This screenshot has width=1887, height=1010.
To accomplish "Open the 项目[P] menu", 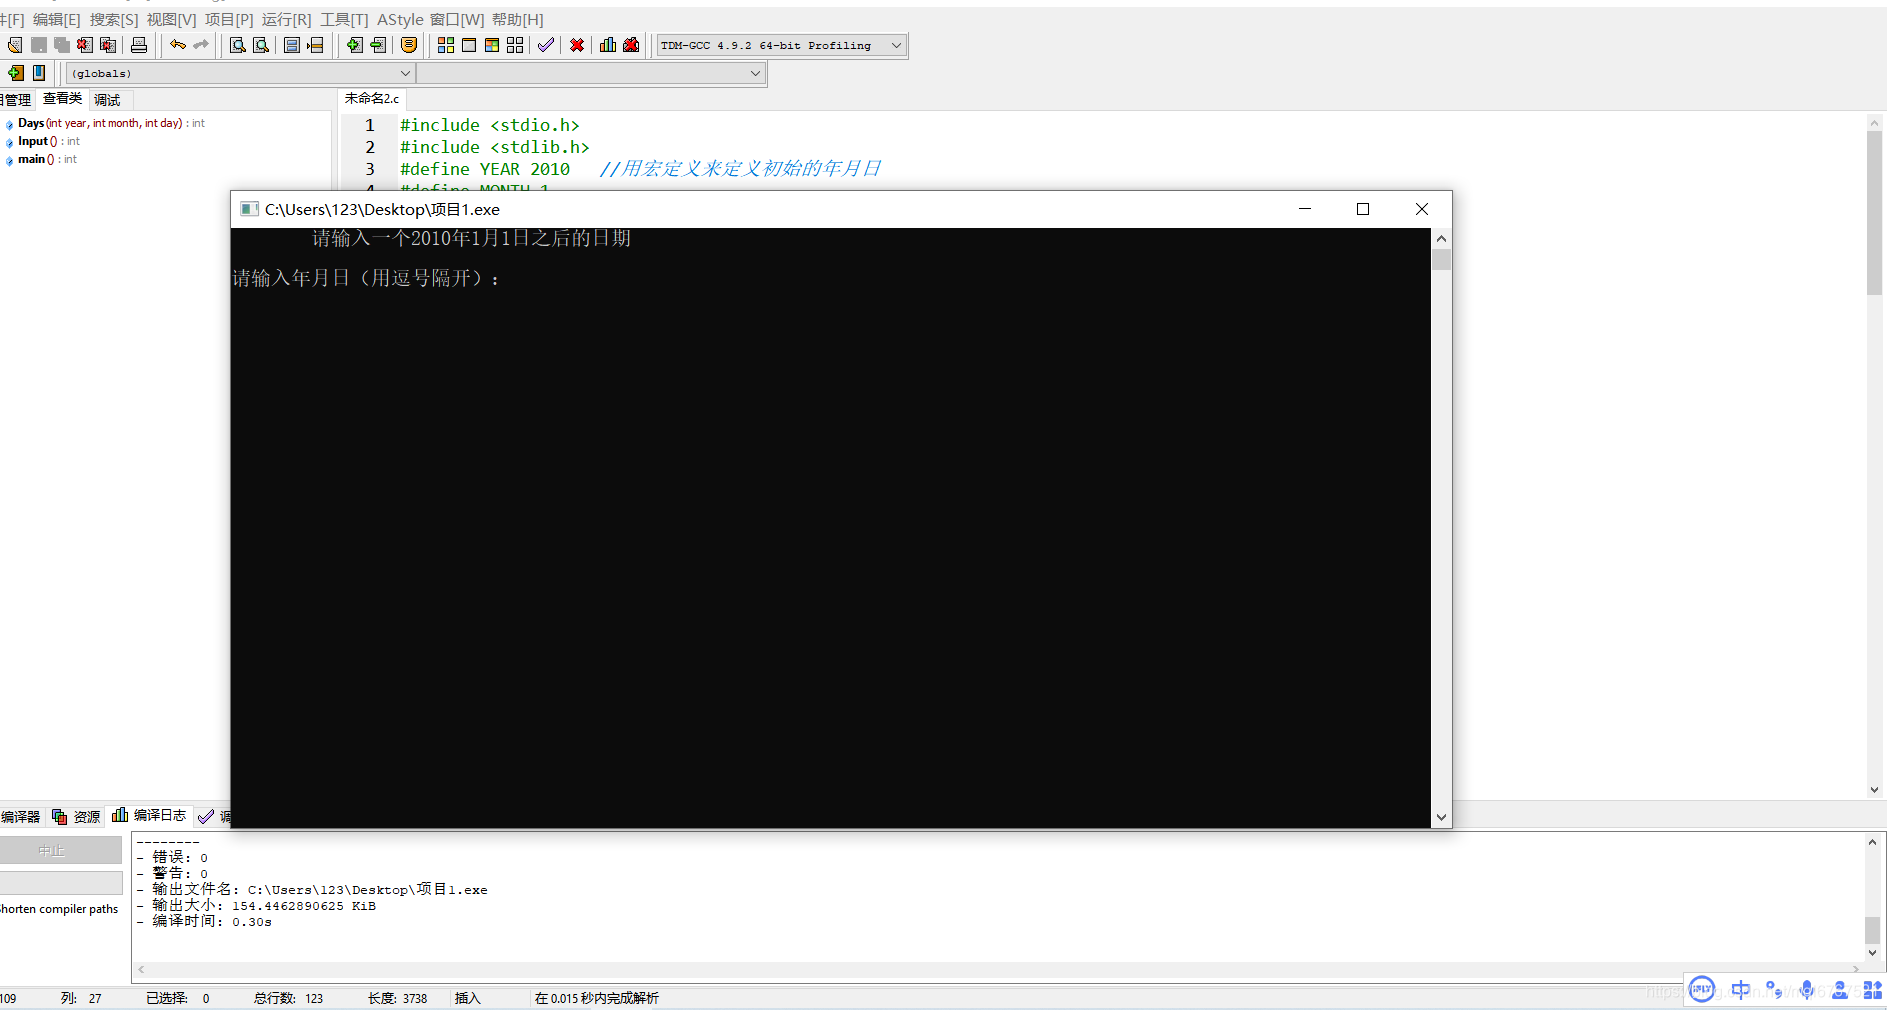I will [229, 20].
